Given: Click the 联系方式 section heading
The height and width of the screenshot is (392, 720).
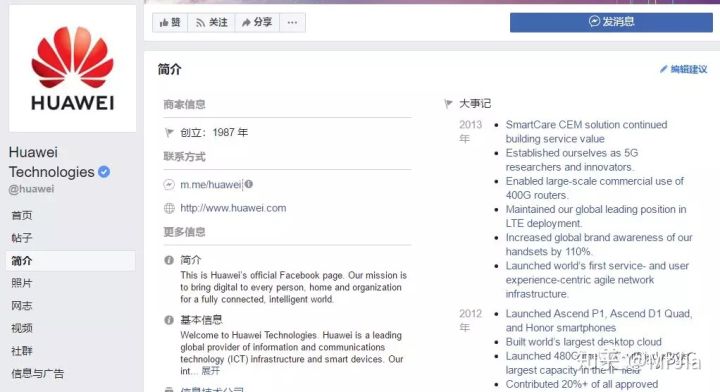Looking at the screenshot, I should click(x=184, y=157).
